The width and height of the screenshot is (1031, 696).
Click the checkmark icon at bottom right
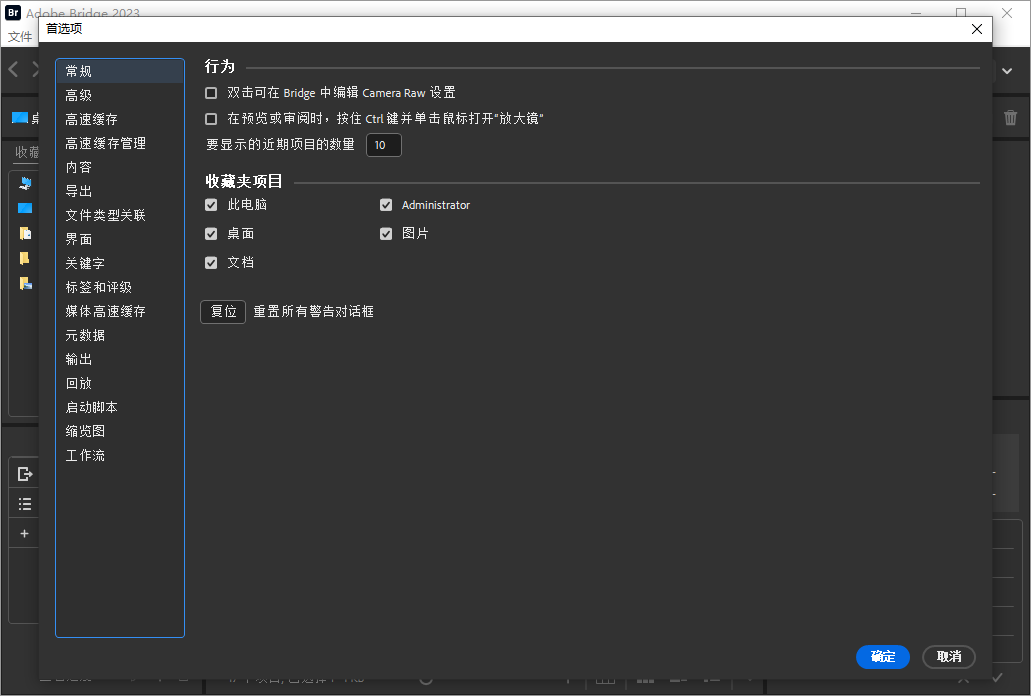tap(997, 677)
